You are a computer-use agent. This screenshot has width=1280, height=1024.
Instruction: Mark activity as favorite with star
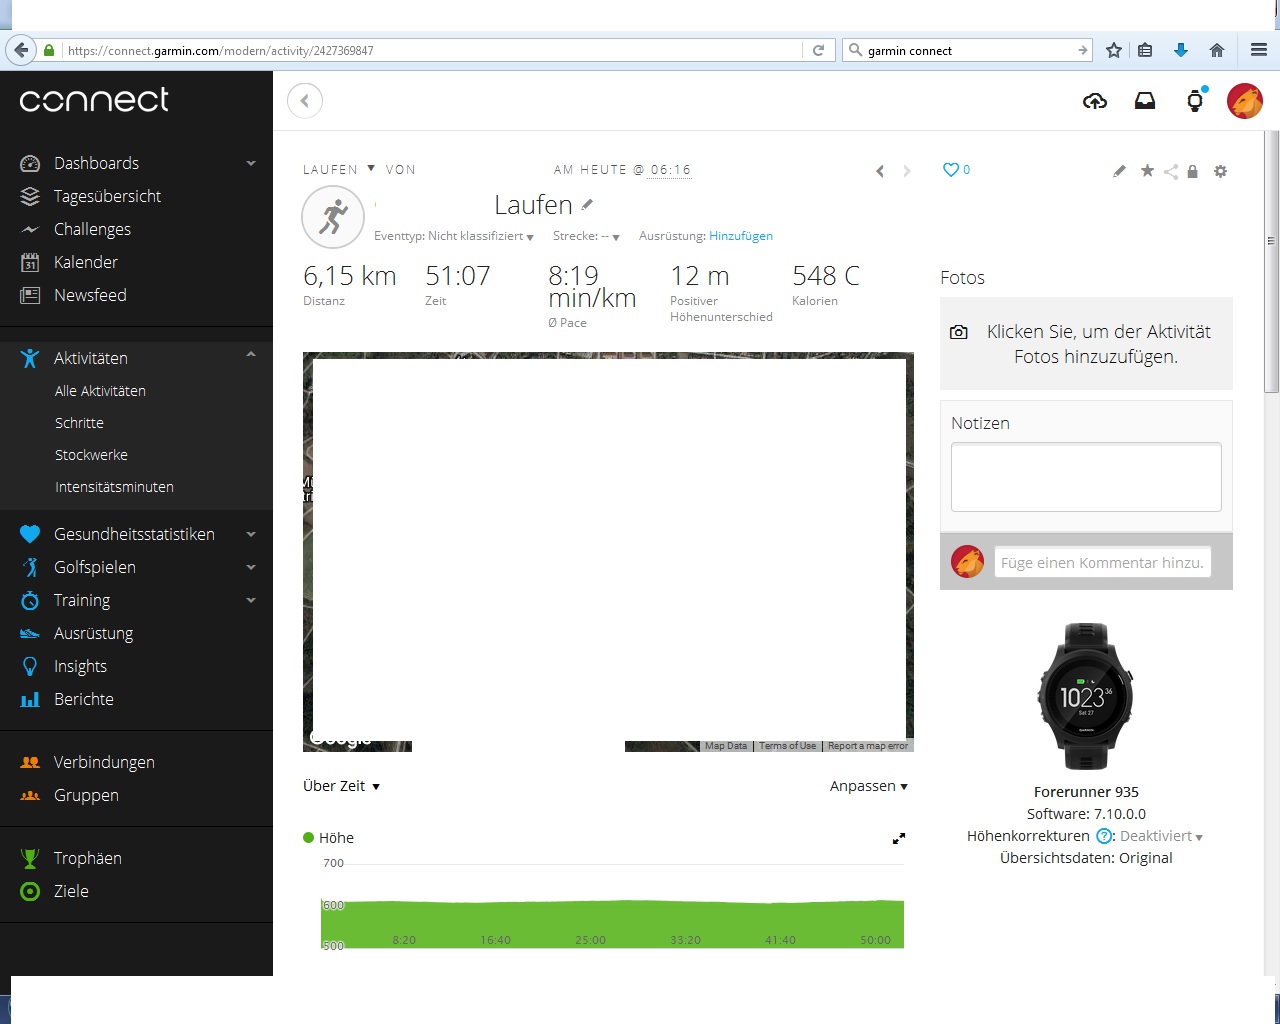[x=1147, y=171]
